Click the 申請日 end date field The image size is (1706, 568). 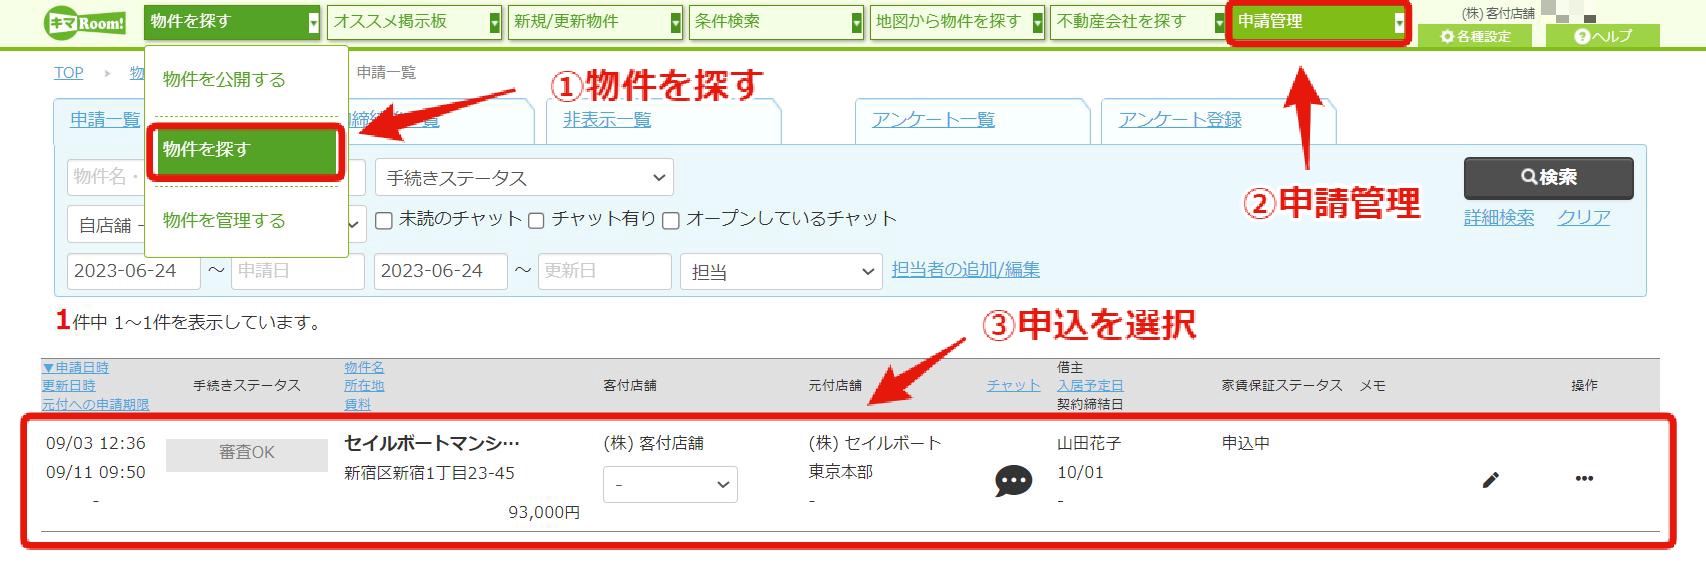[297, 271]
